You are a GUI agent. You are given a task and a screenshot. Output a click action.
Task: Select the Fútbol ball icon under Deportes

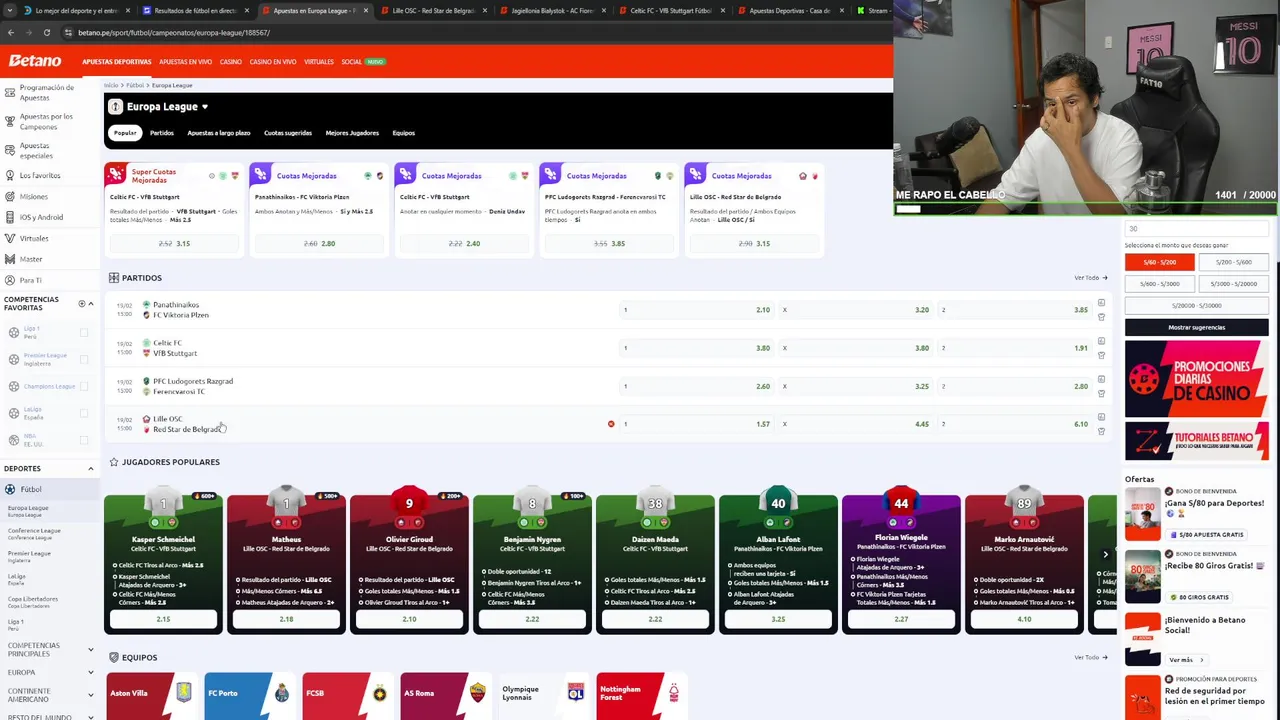click(10, 489)
